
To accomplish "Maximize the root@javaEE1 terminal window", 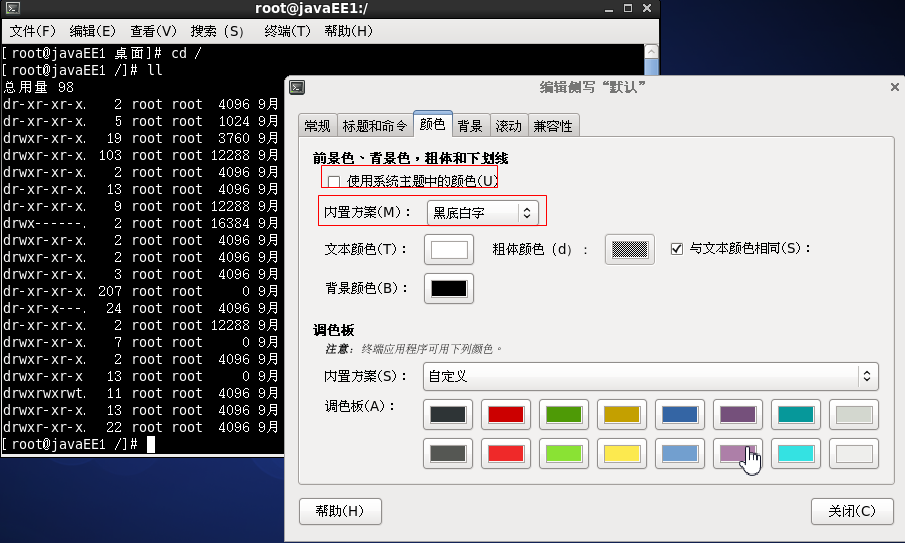I will (x=628, y=8).
